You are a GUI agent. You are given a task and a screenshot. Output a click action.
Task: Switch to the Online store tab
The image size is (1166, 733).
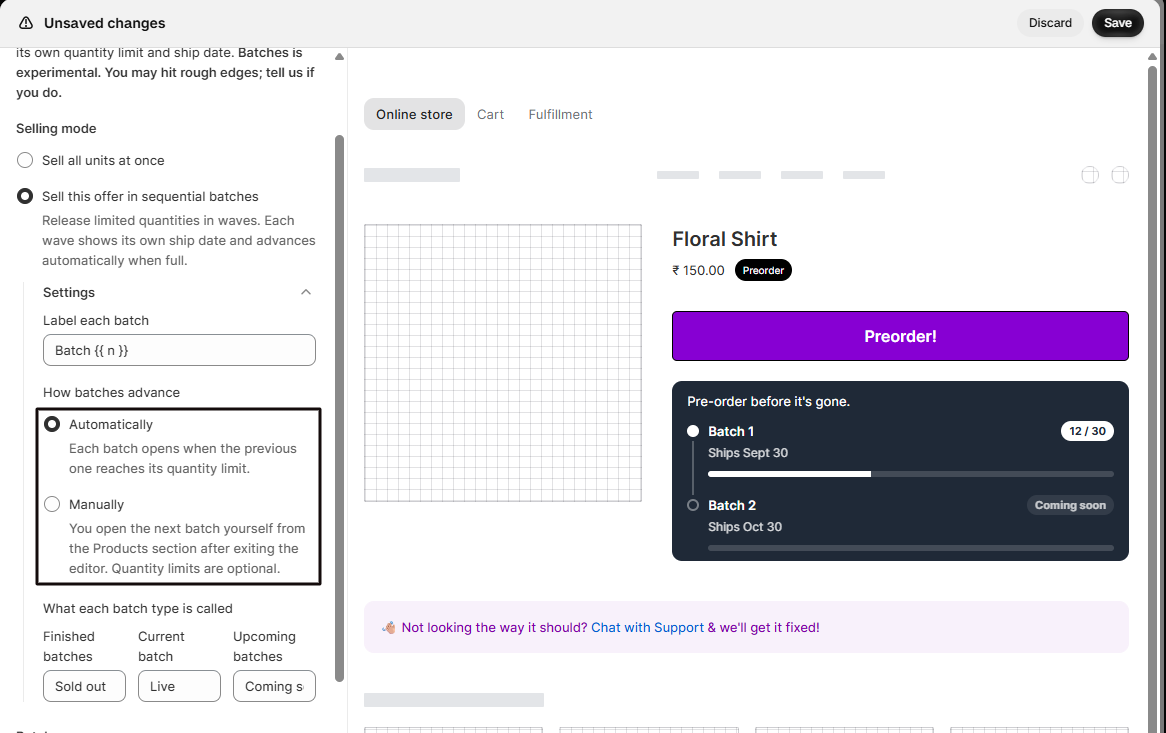(x=414, y=114)
